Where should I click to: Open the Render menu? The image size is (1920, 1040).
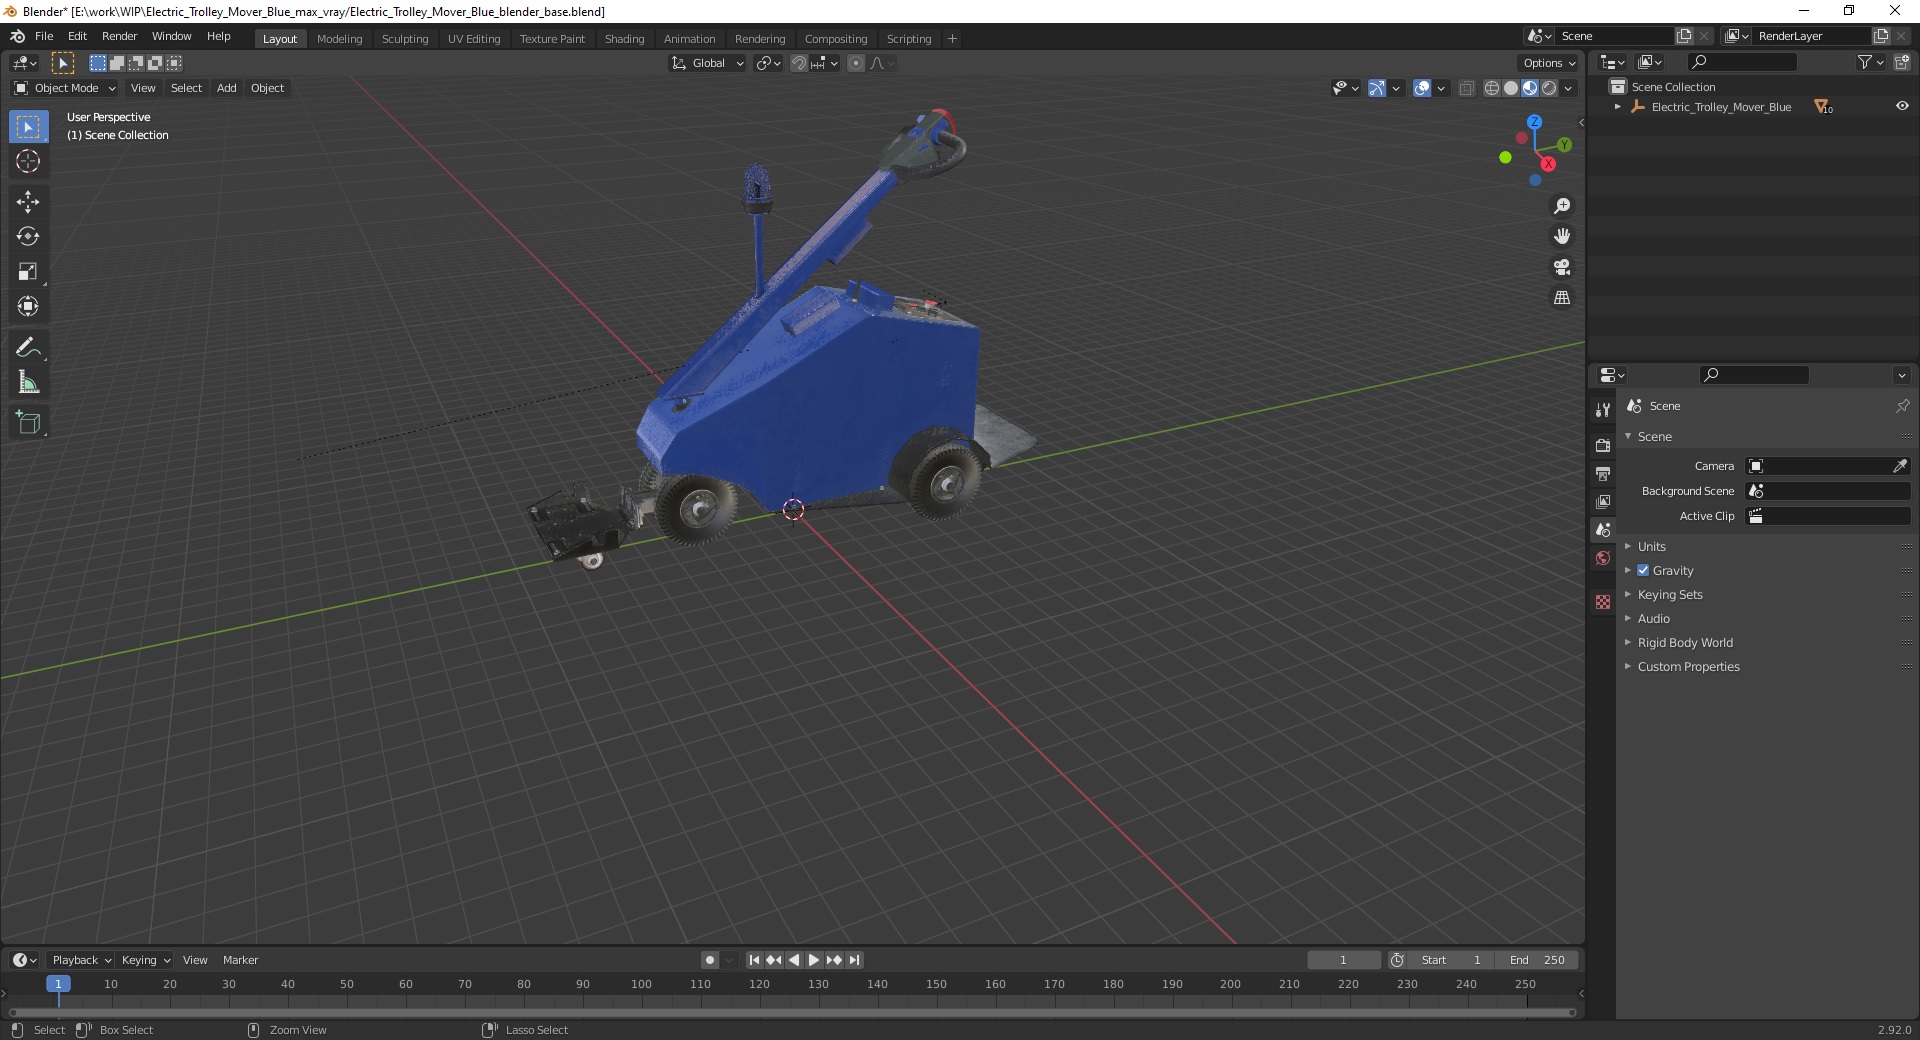pos(119,36)
